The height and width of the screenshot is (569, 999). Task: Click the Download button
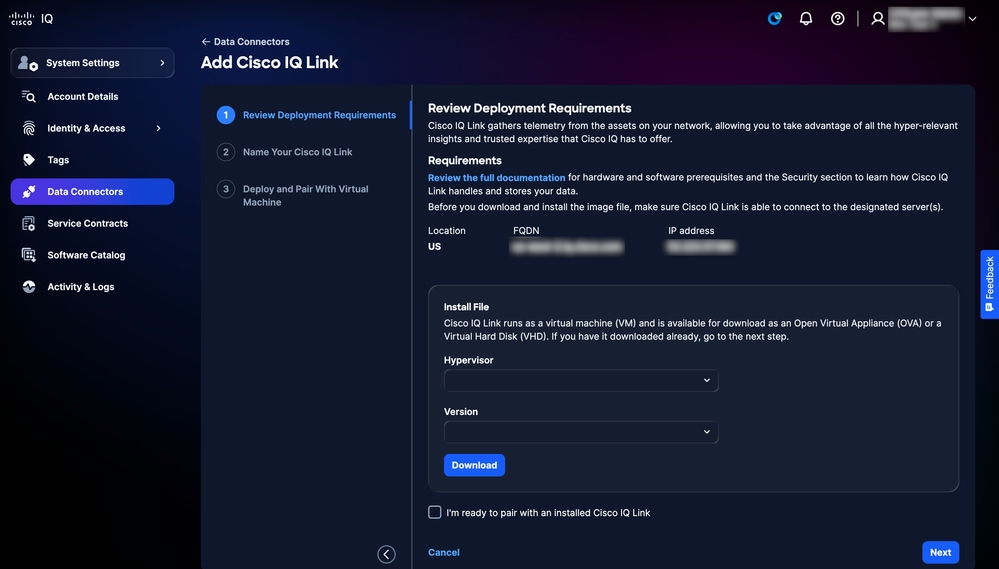point(475,465)
